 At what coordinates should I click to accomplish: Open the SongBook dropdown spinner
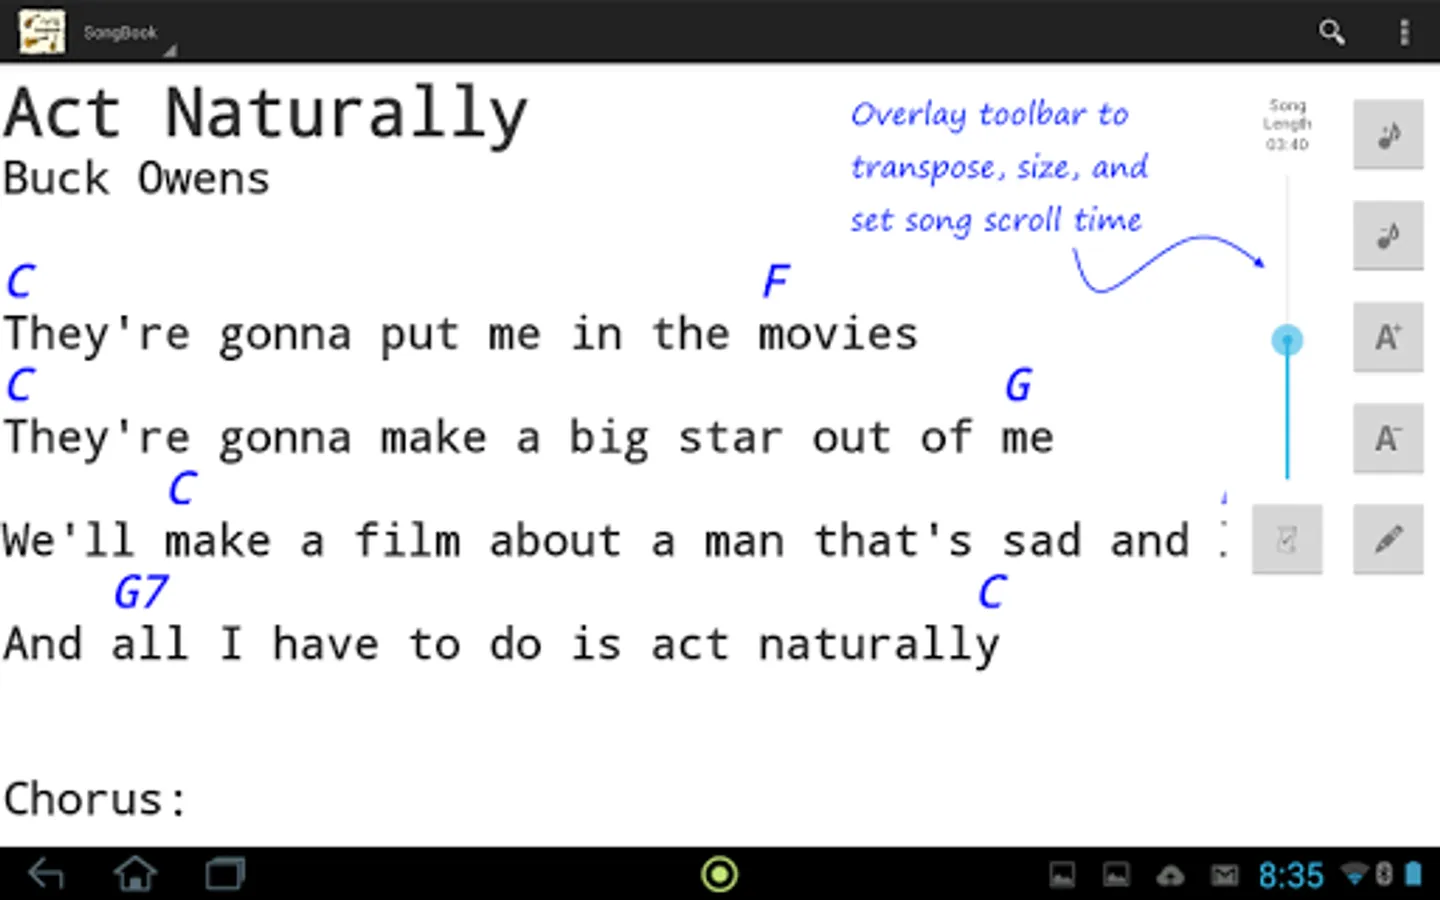[129, 34]
